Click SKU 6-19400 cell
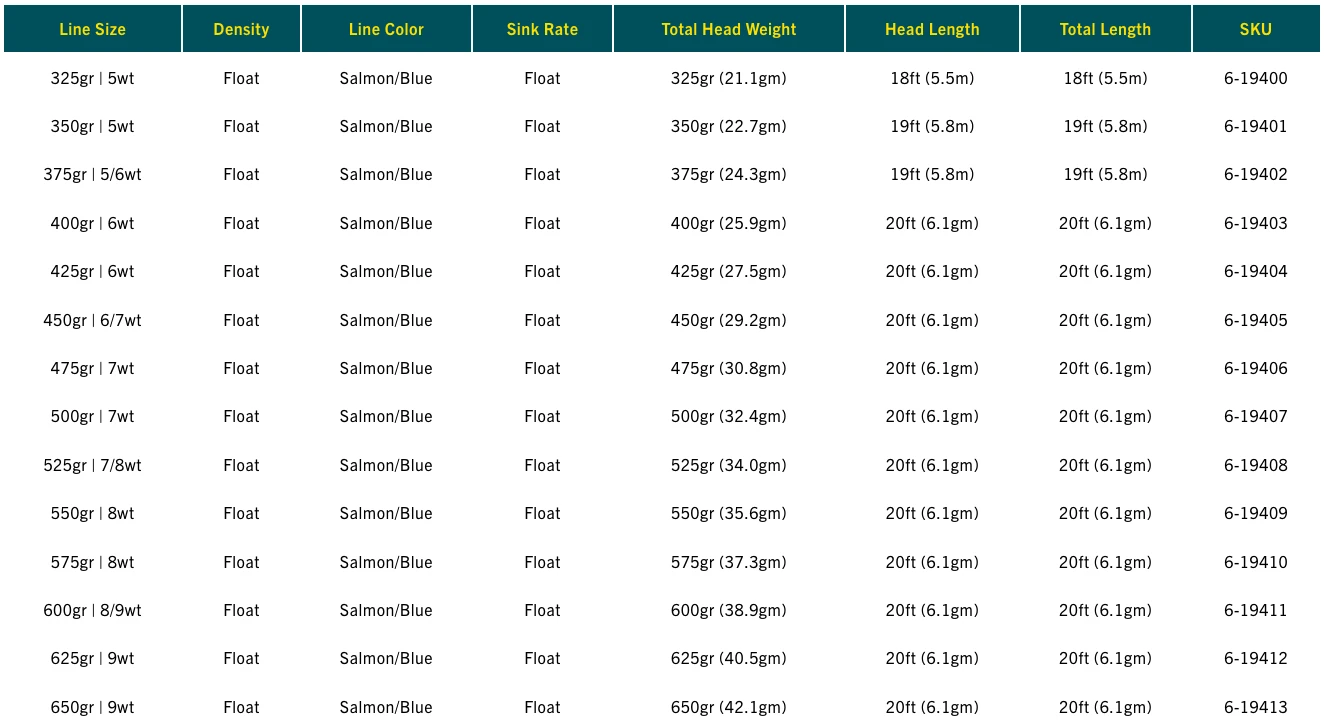Viewport: 1324px width, 727px height. coord(1255,78)
